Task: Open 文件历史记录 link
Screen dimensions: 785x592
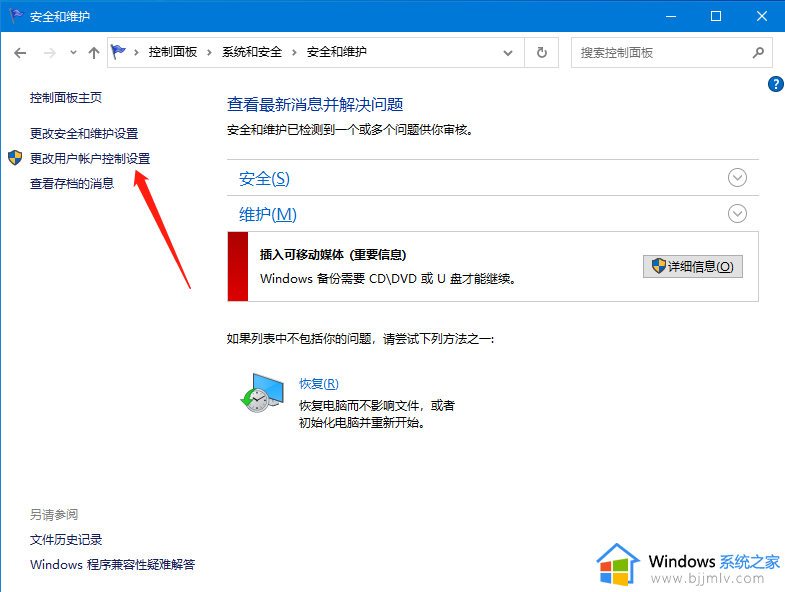Action: pyautogui.click(x=66, y=539)
